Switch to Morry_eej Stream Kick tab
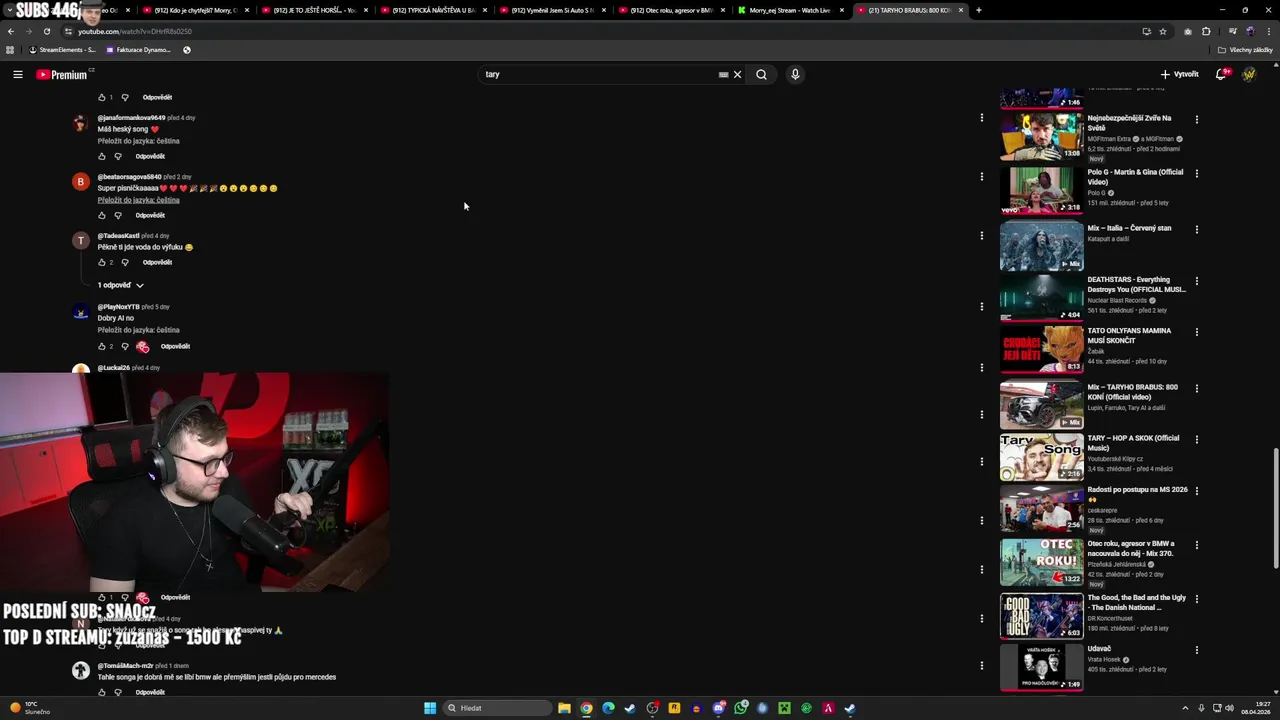The width and height of the screenshot is (1280, 720). tap(790, 10)
